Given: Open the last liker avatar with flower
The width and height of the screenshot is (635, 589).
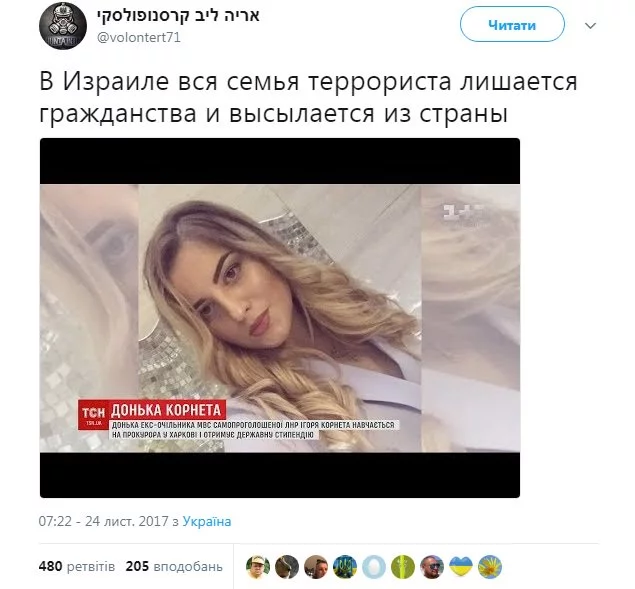Looking at the screenshot, I should click(490, 566).
